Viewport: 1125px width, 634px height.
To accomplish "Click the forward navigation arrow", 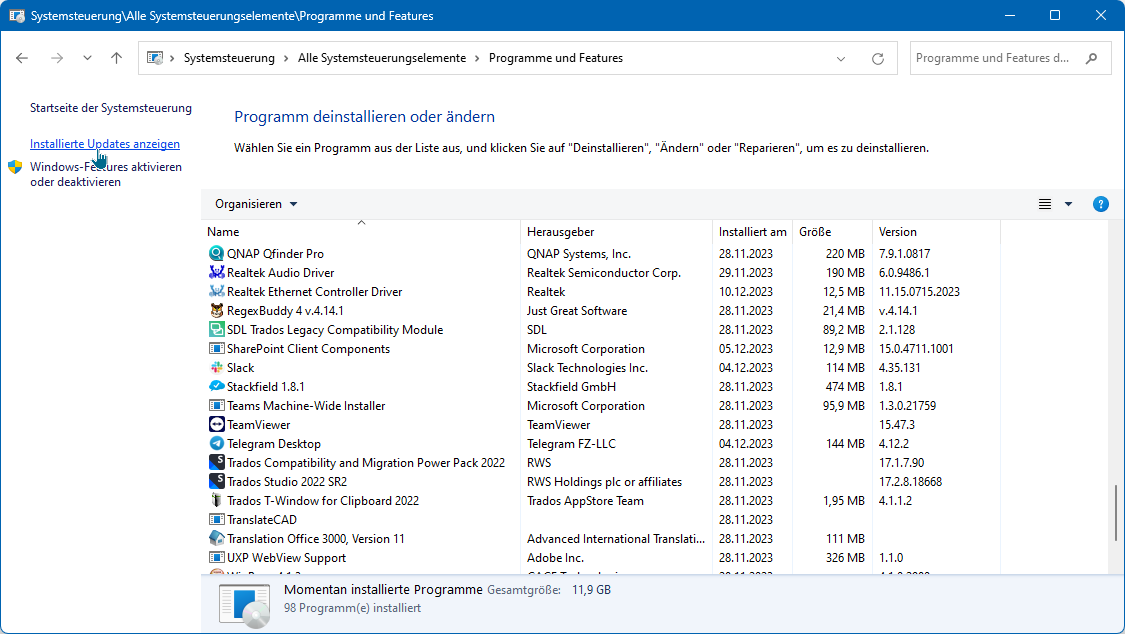I will pyautogui.click(x=57, y=58).
